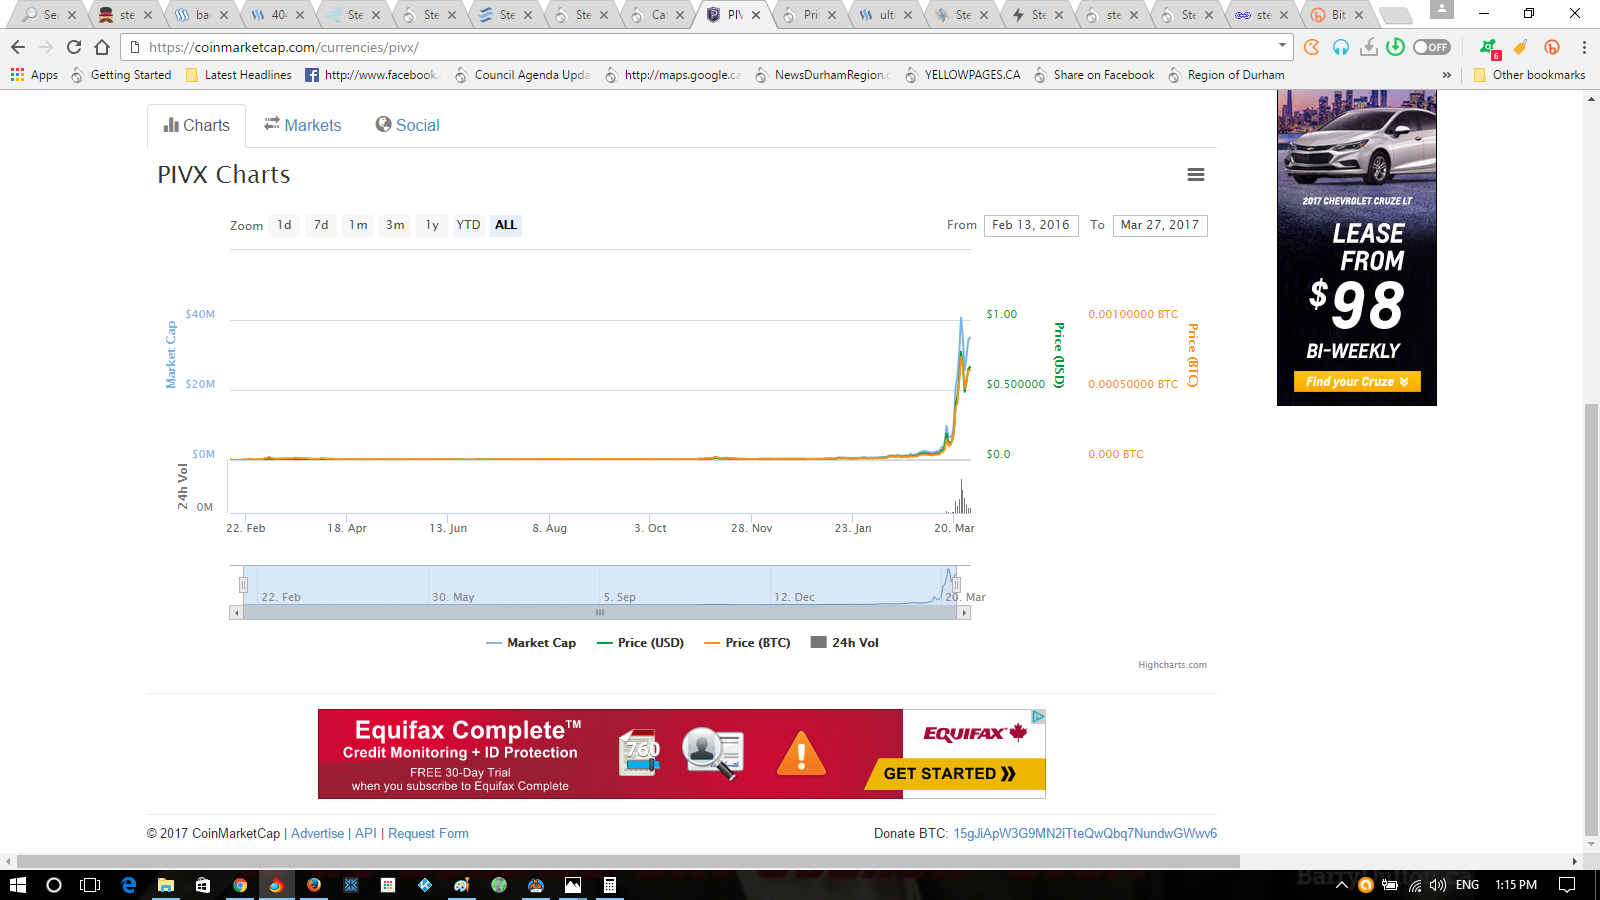Viewport: 1600px width, 900px height.
Task: Click the orange circular 'b' extension icon
Action: click(1552, 47)
